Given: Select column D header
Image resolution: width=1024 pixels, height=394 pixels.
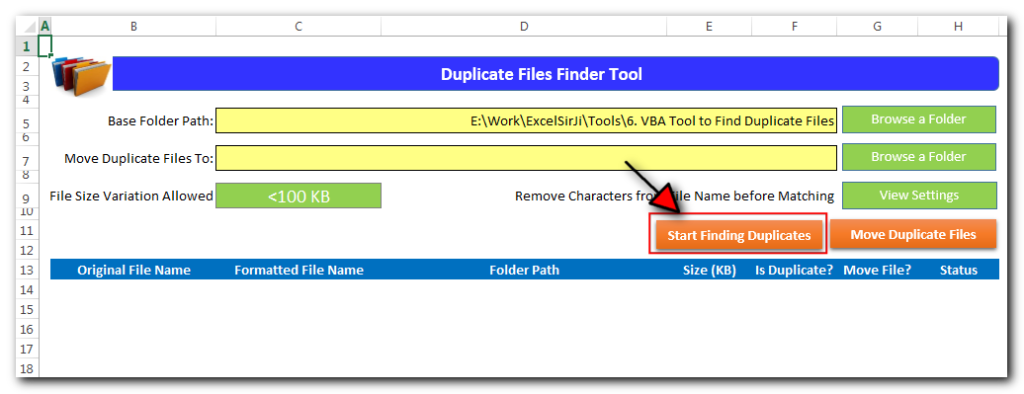Looking at the screenshot, I should coord(524,26).
